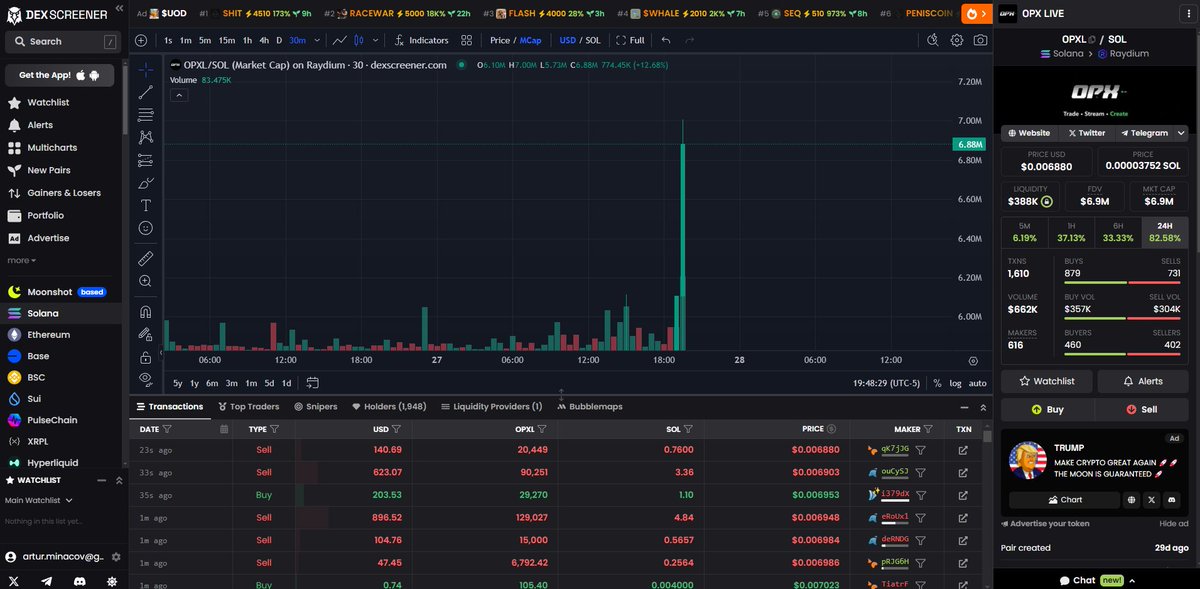Toggle log scale on the chart

(955, 383)
